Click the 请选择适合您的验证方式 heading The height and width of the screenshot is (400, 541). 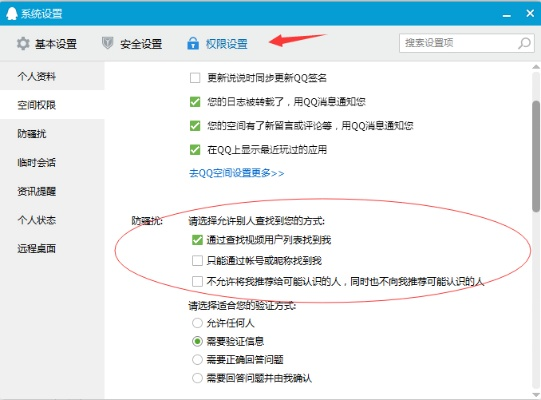pyautogui.click(x=242, y=305)
